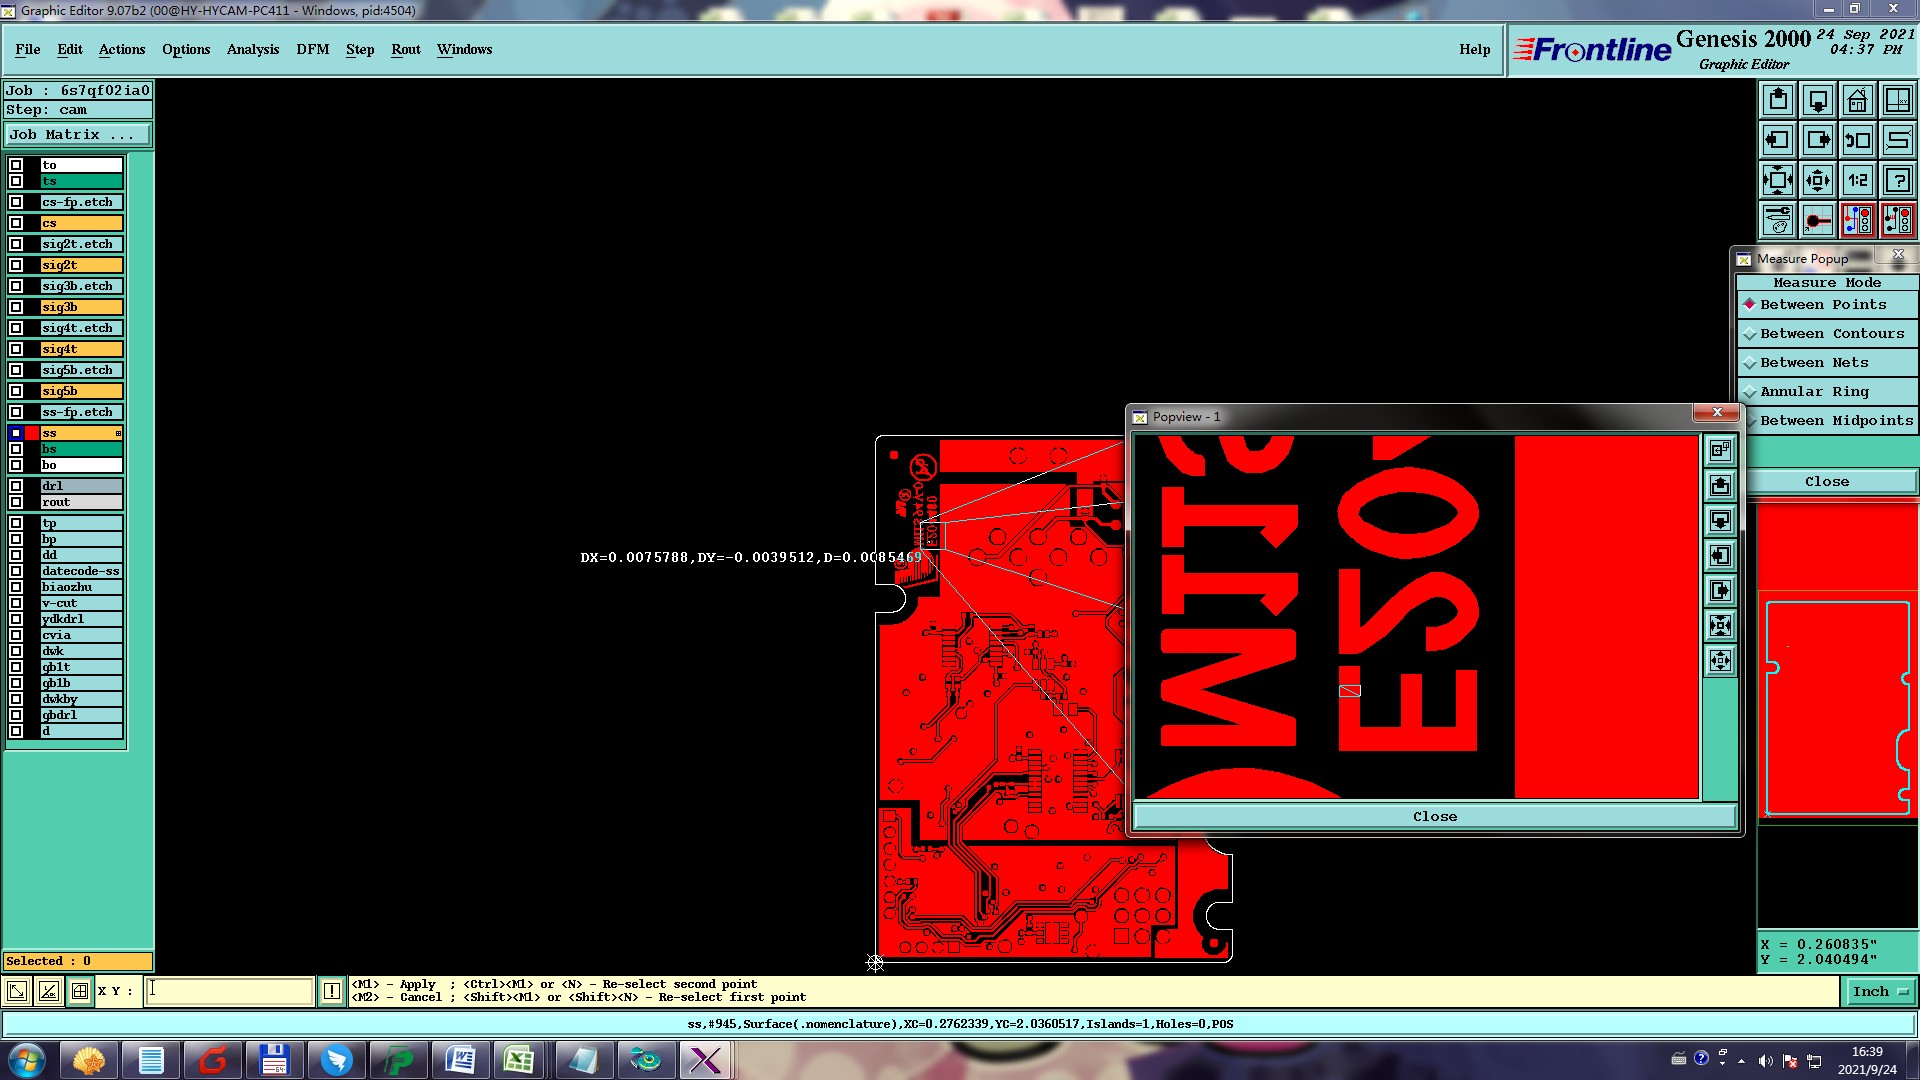This screenshot has width=1920, height=1080.
Task: Click the previous view undo-zoom icon
Action: pos(1857,140)
